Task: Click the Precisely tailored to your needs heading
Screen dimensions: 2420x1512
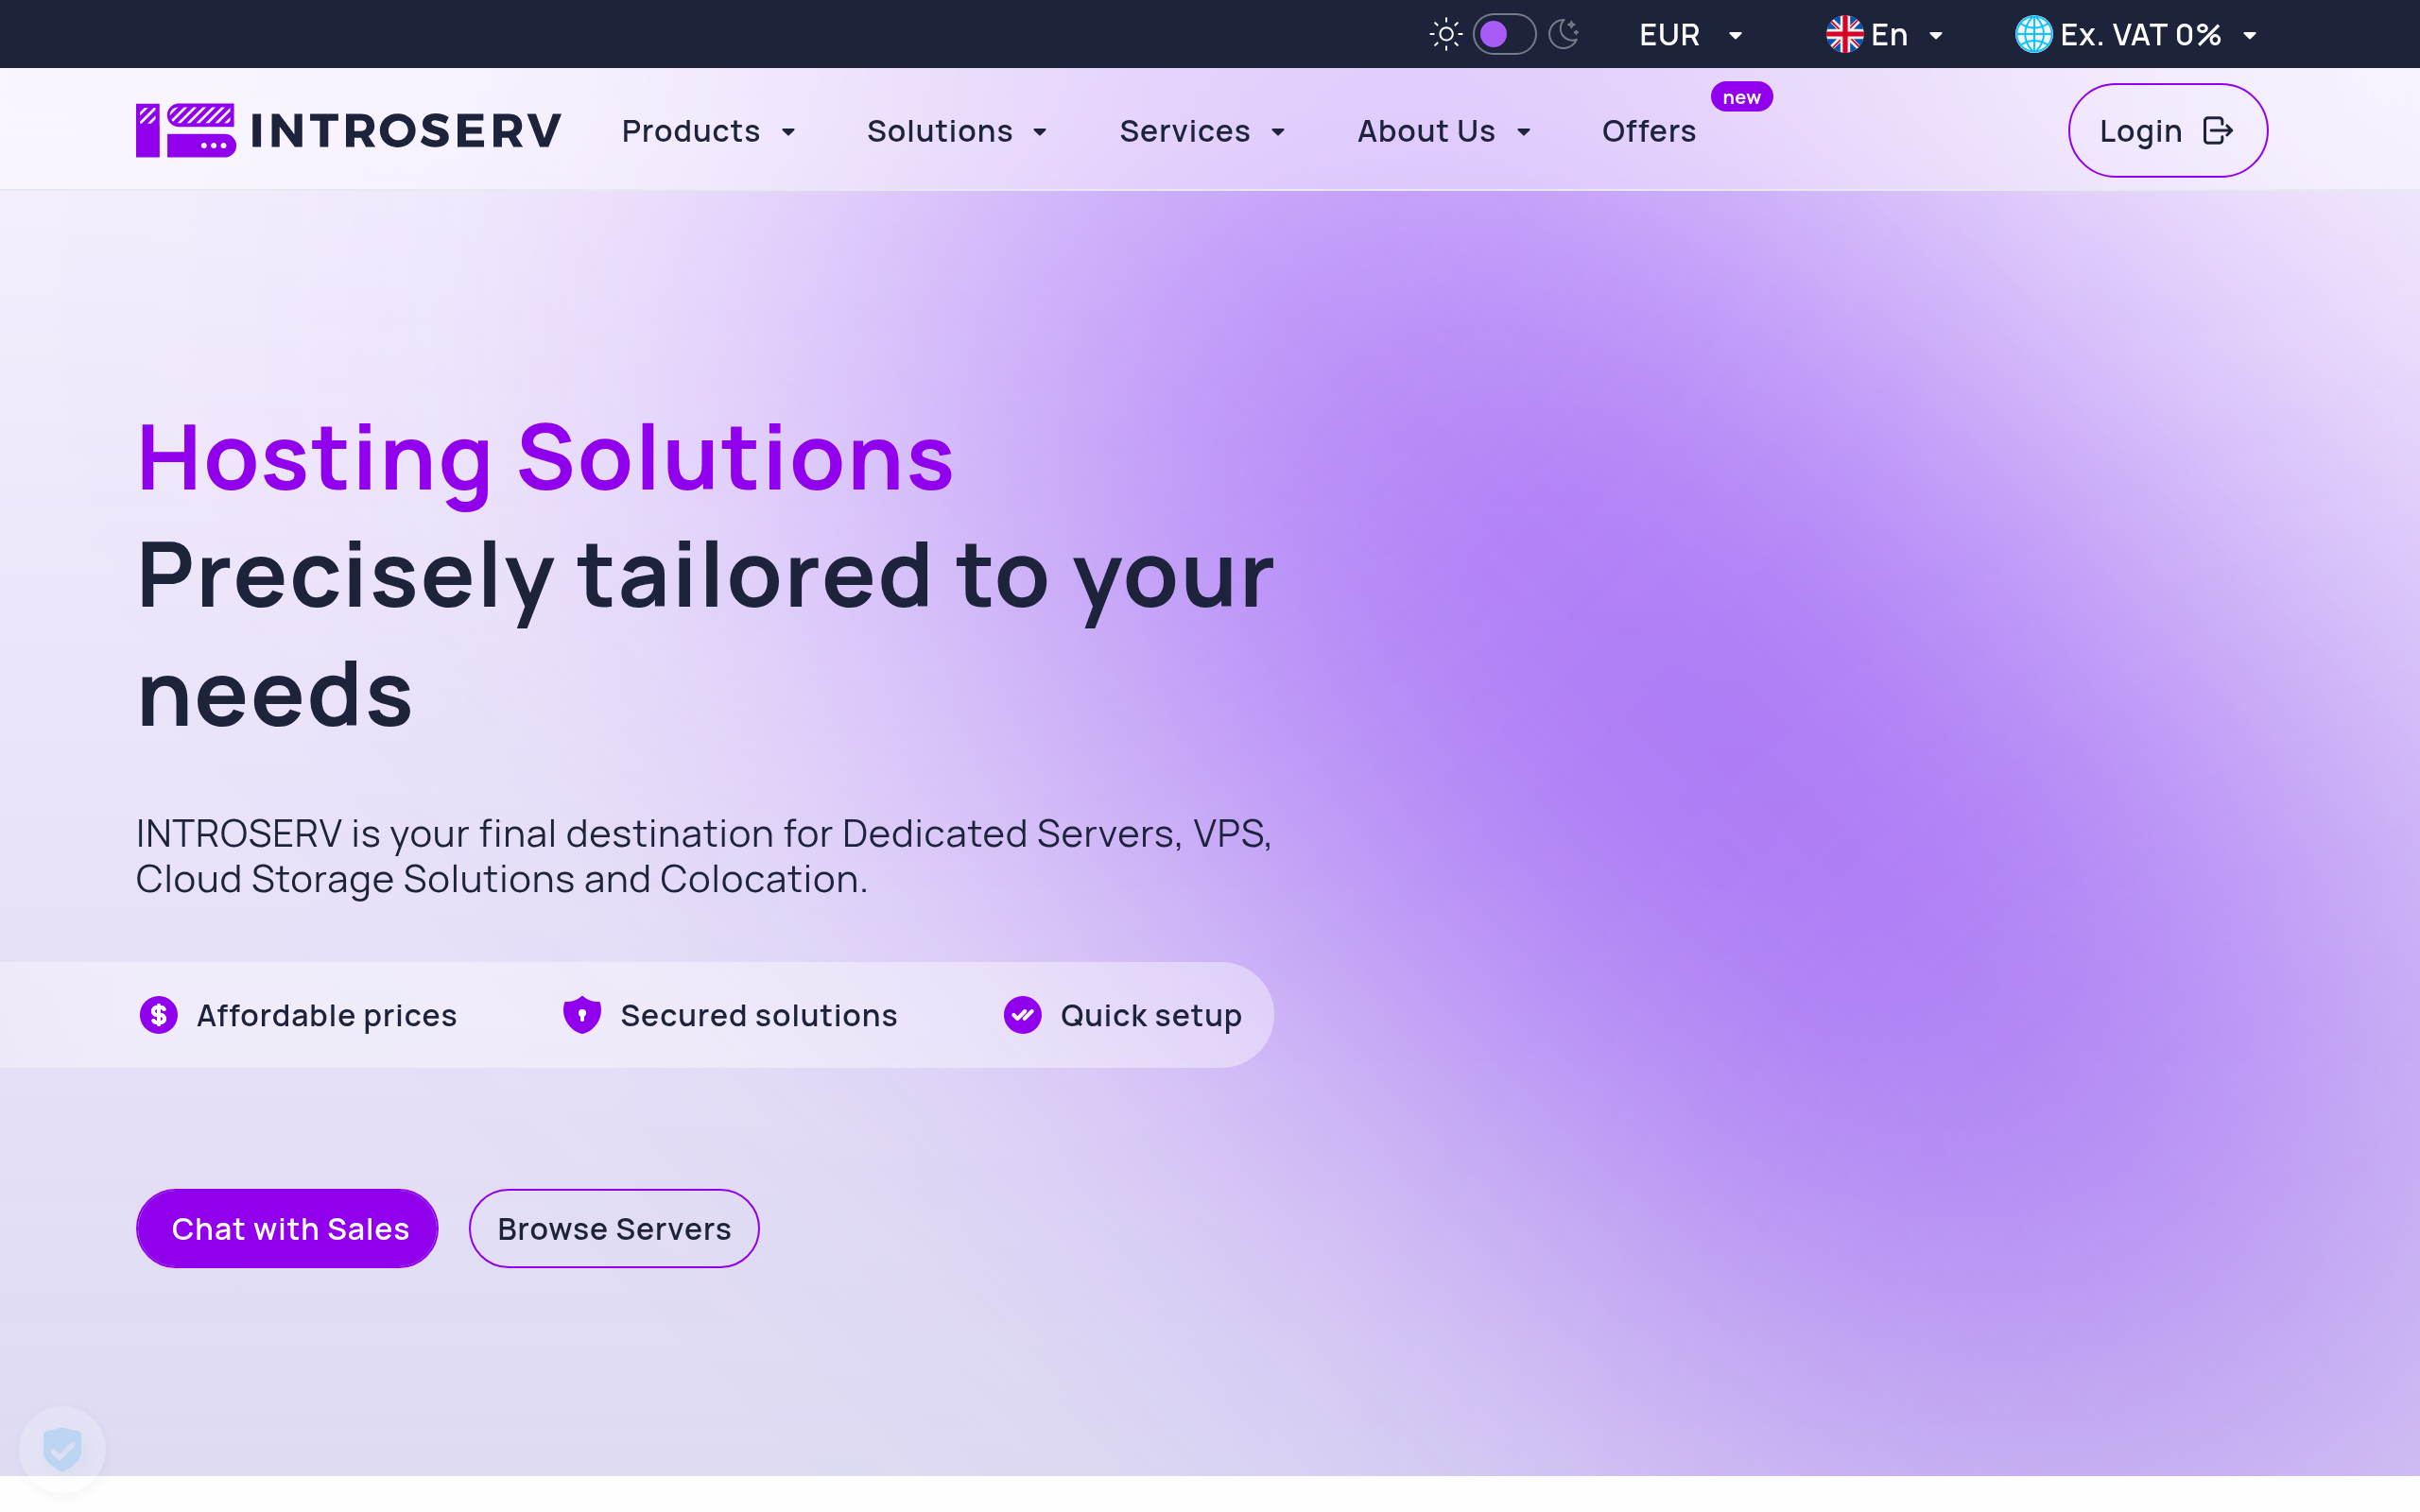Action: (705, 633)
